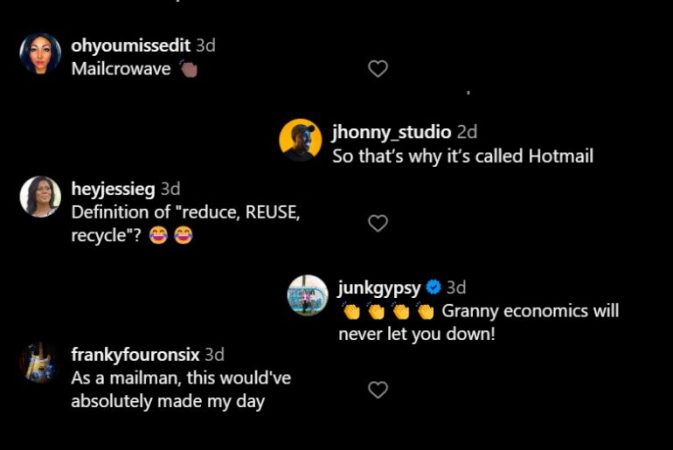Like heyjessieg's "reduce, REUSE, recycle" comment
The width and height of the screenshot is (673, 450).
(x=378, y=223)
